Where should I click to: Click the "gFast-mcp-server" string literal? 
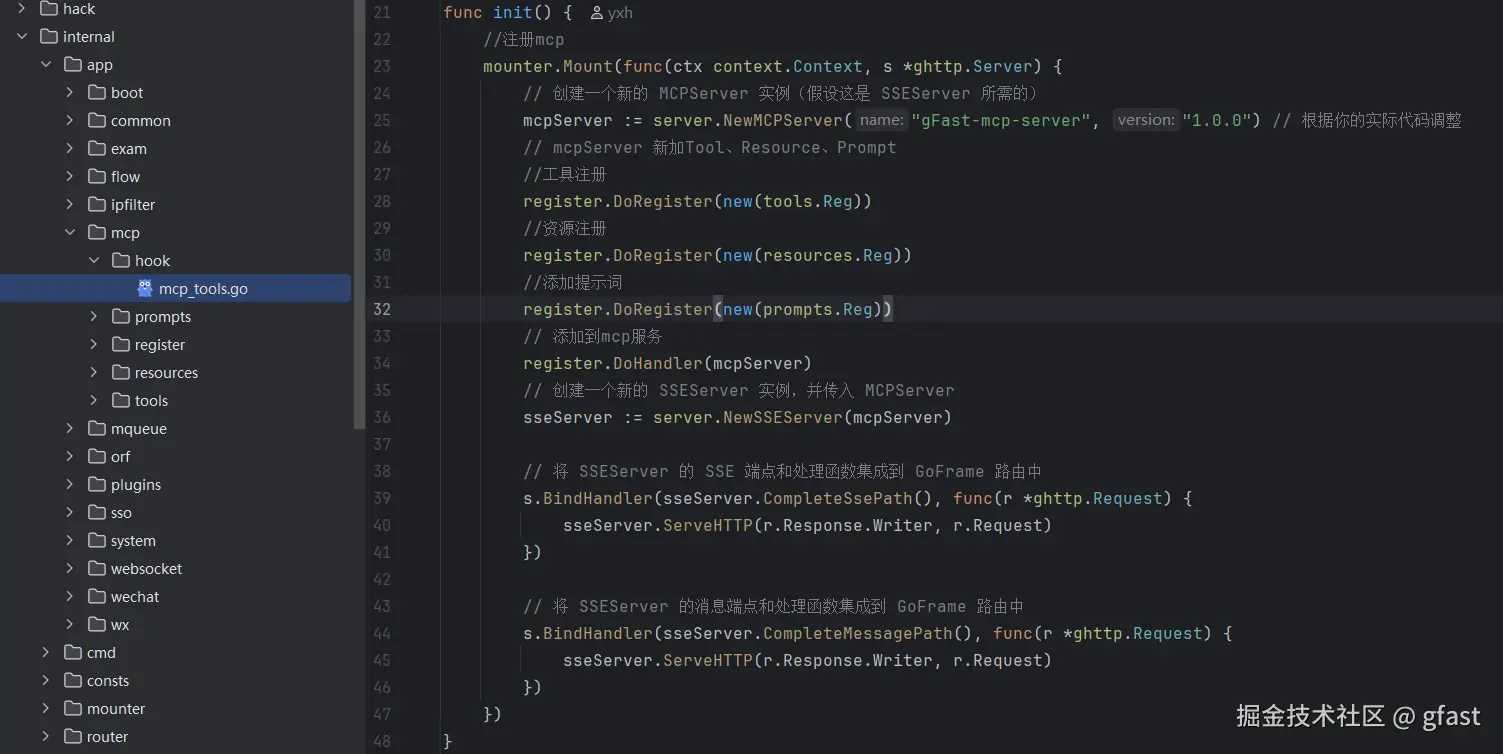point(1001,120)
